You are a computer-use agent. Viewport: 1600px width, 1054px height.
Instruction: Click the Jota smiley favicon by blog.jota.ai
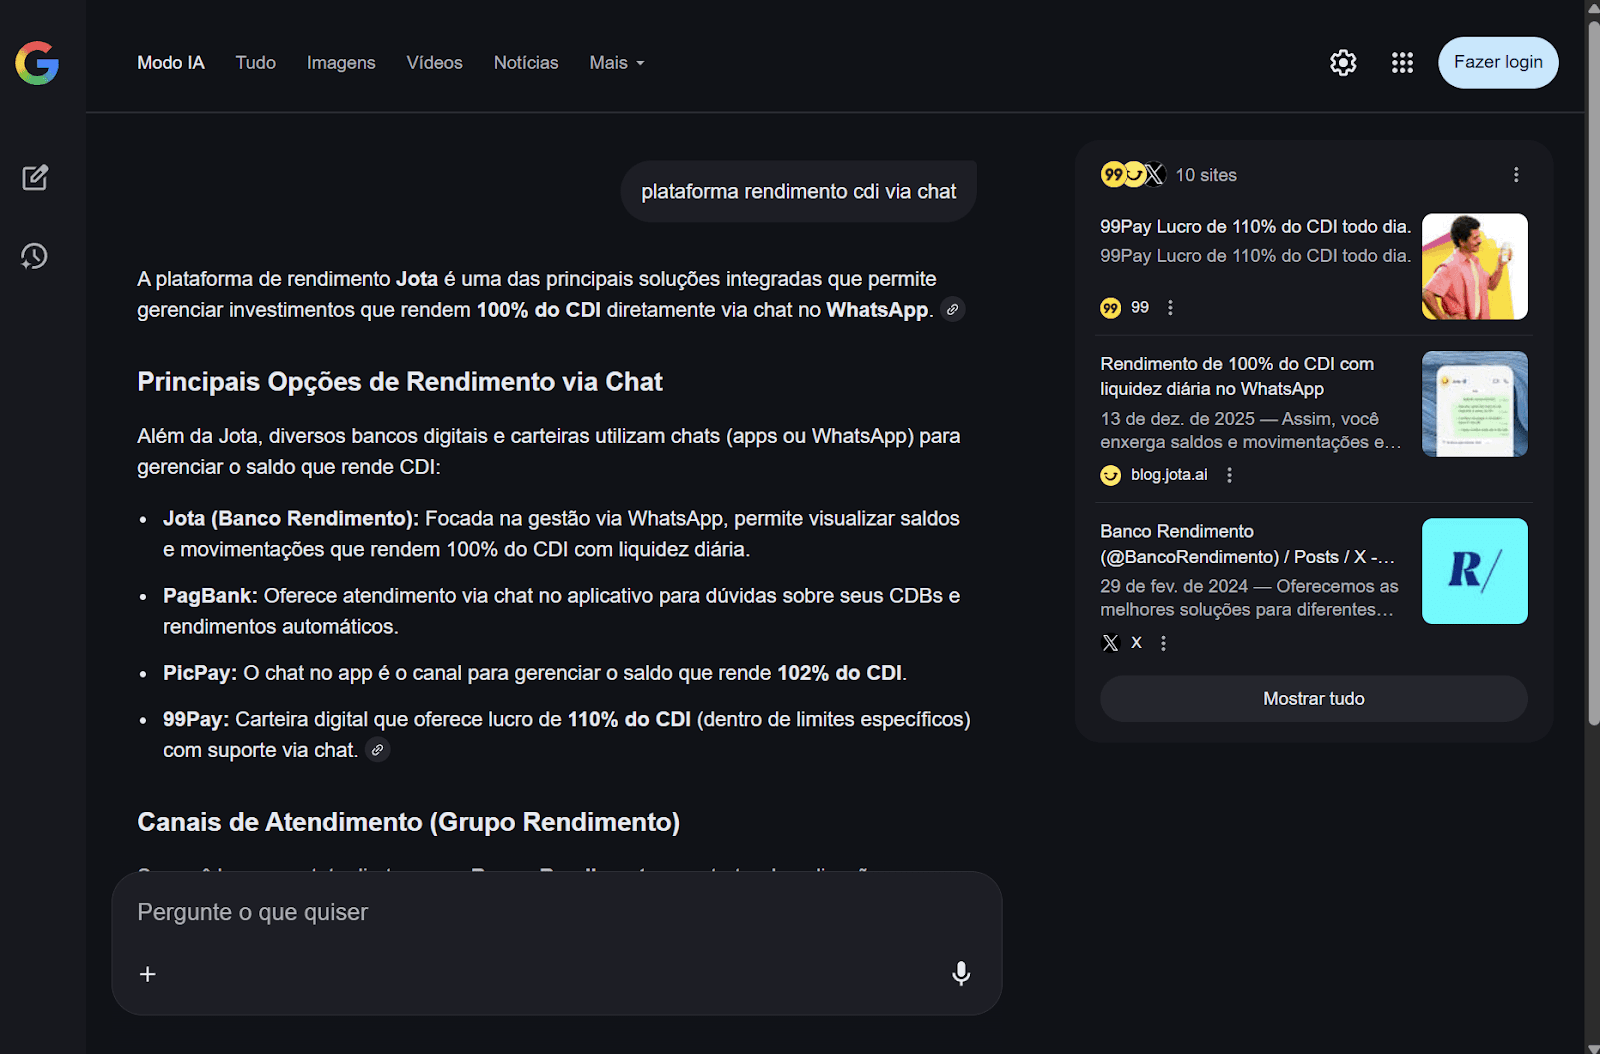1110,475
